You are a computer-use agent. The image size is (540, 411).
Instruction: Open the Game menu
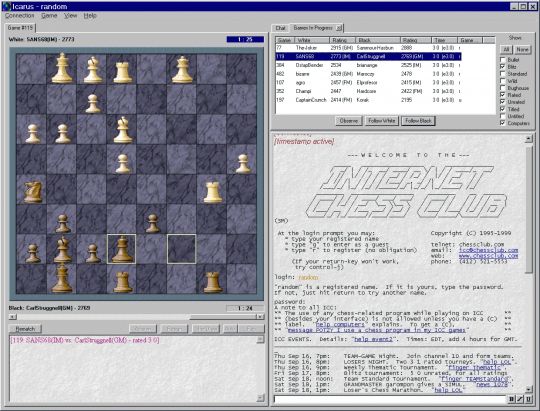pyautogui.click(x=49, y=16)
